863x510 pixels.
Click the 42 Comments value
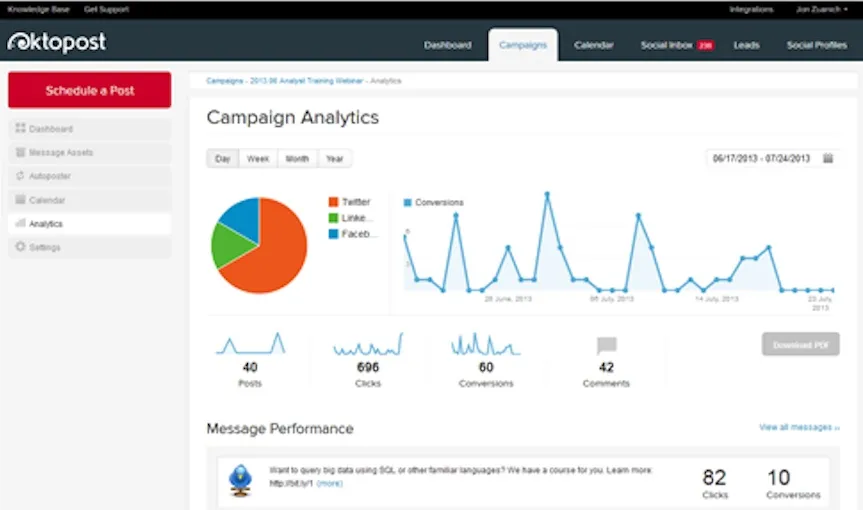607,367
